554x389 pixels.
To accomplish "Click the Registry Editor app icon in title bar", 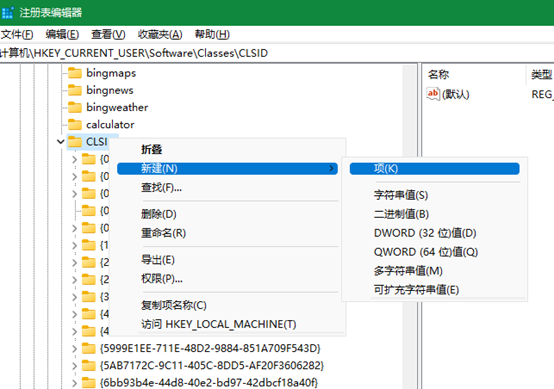I will tap(7, 13).
